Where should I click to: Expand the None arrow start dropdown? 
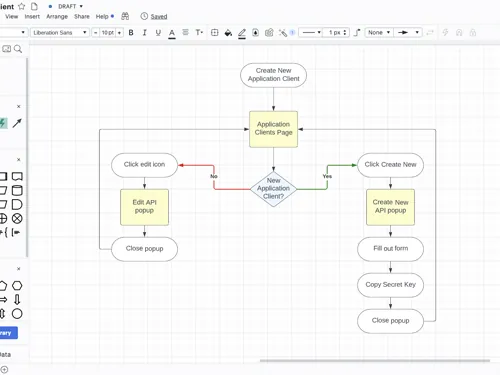coord(379,32)
